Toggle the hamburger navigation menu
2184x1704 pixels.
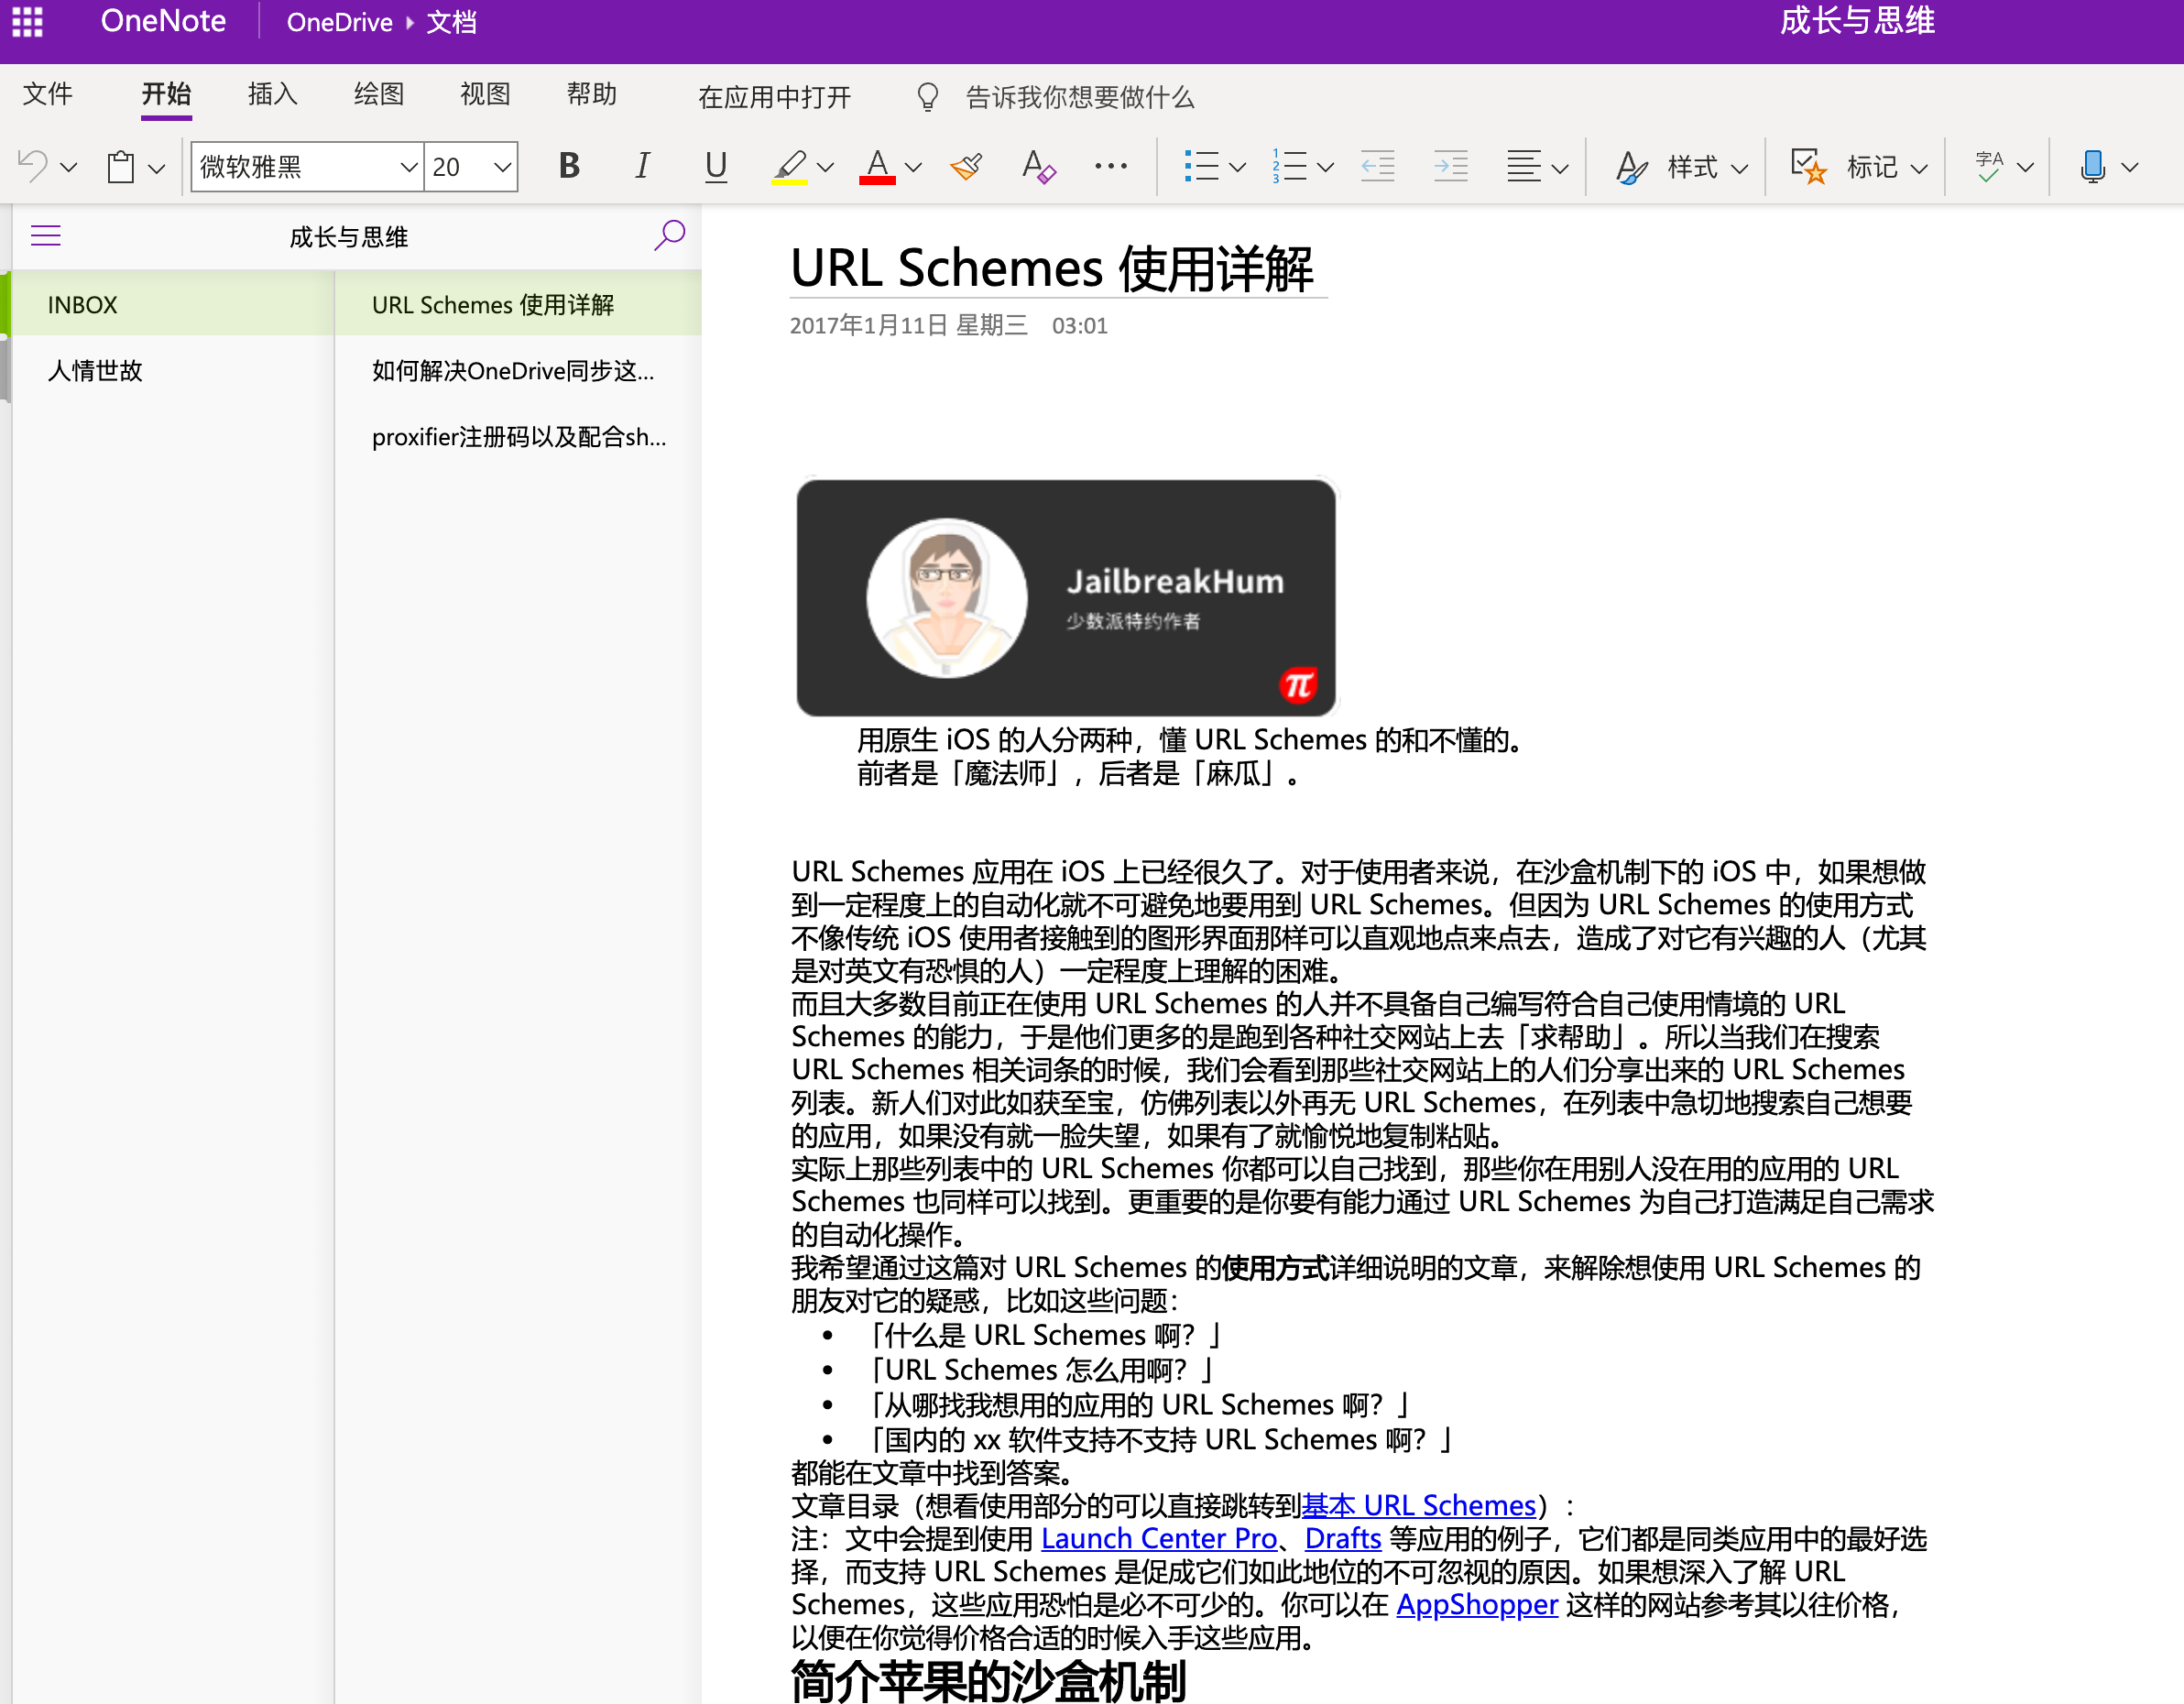click(x=46, y=236)
